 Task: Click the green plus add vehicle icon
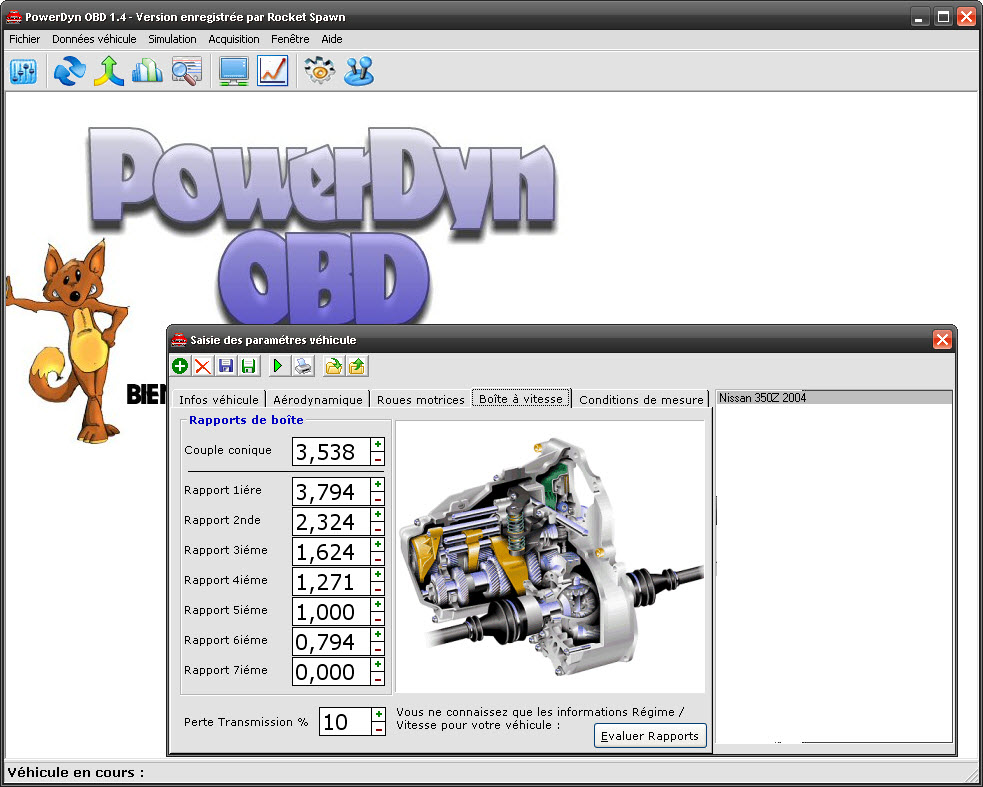click(x=180, y=367)
